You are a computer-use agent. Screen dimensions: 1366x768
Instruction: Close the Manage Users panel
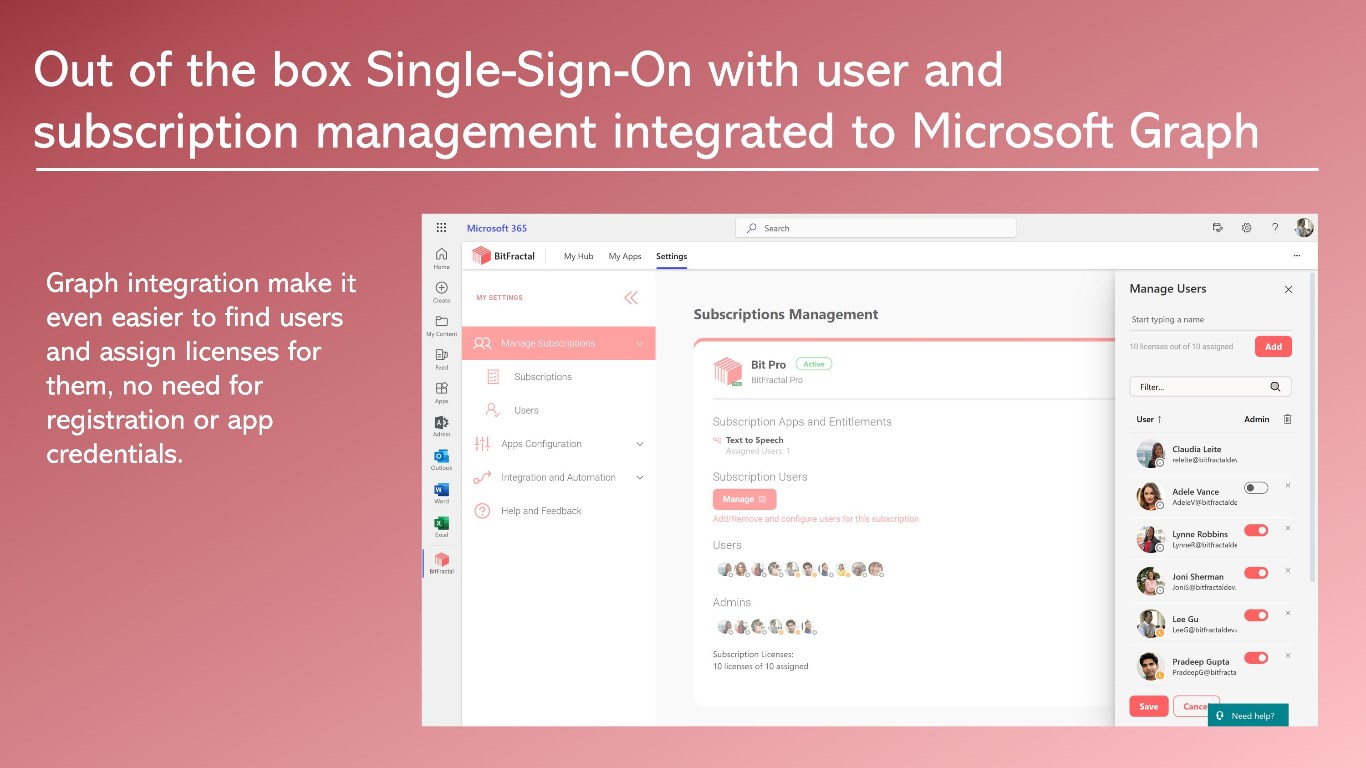1288,289
